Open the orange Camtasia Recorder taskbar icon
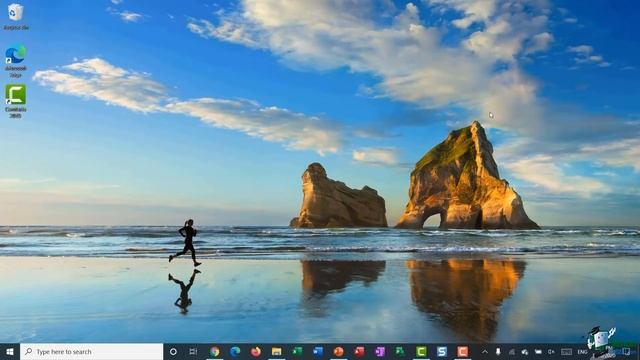This screenshot has width=640, height=360. click(462, 351)
